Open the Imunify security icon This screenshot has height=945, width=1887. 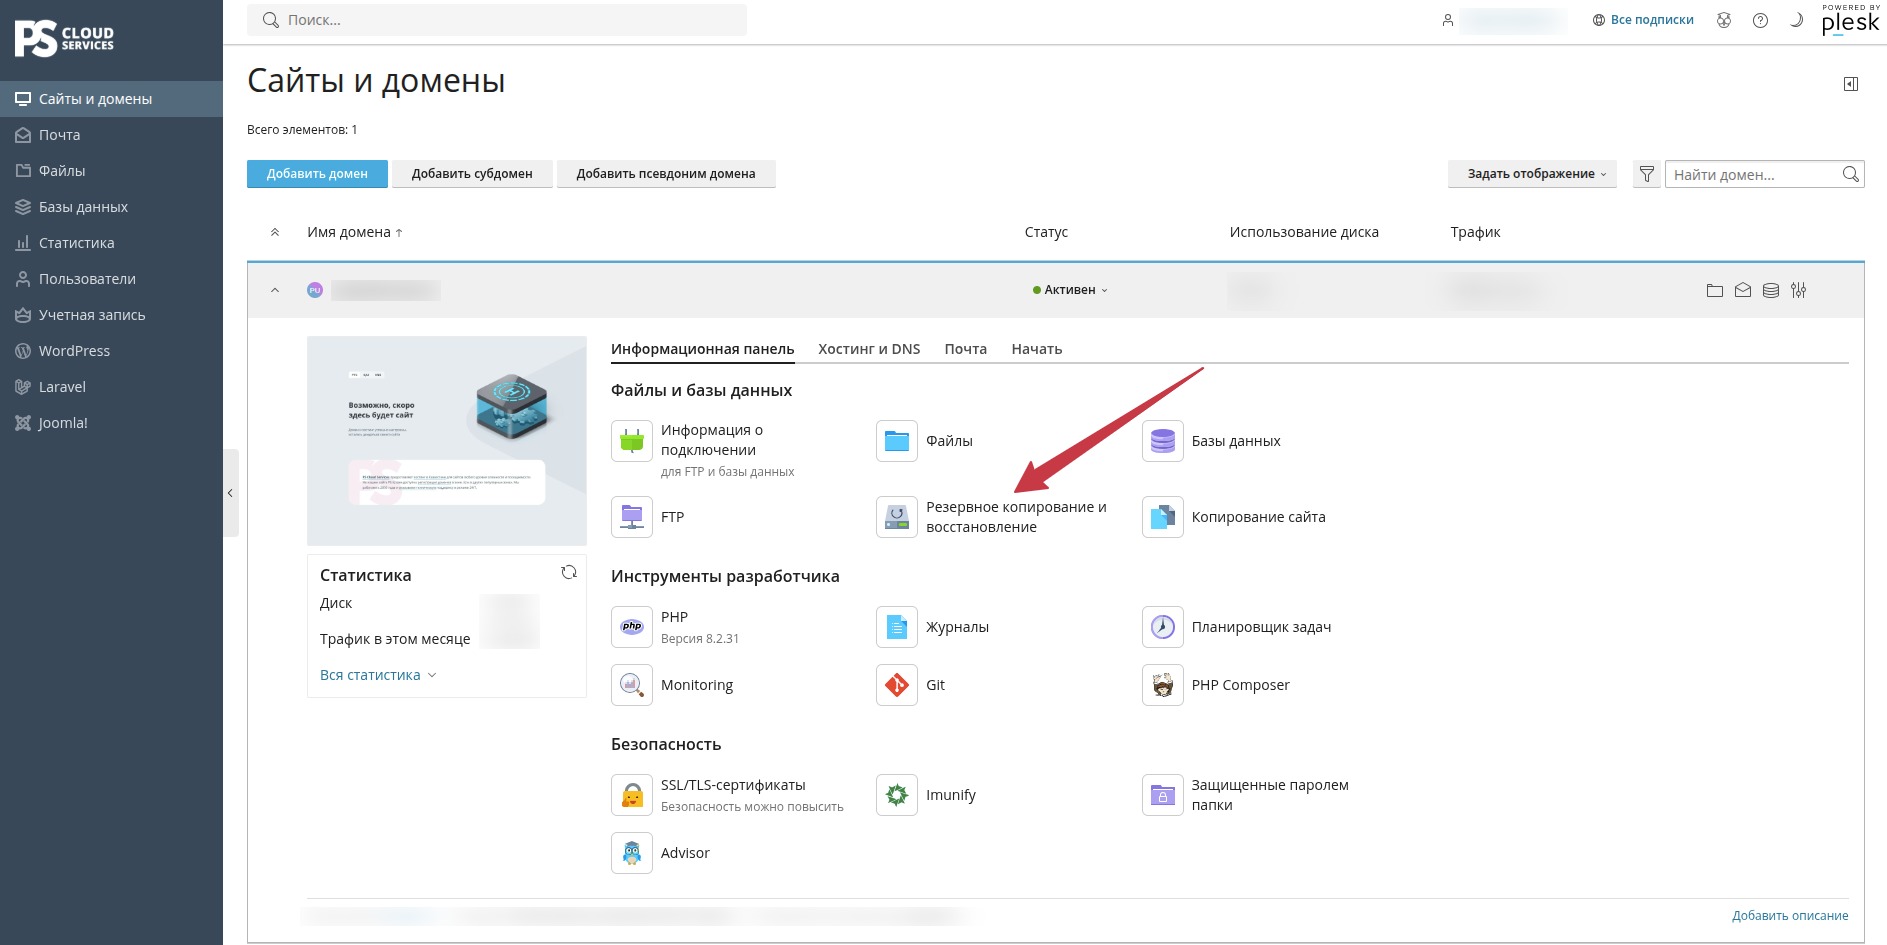897,795
